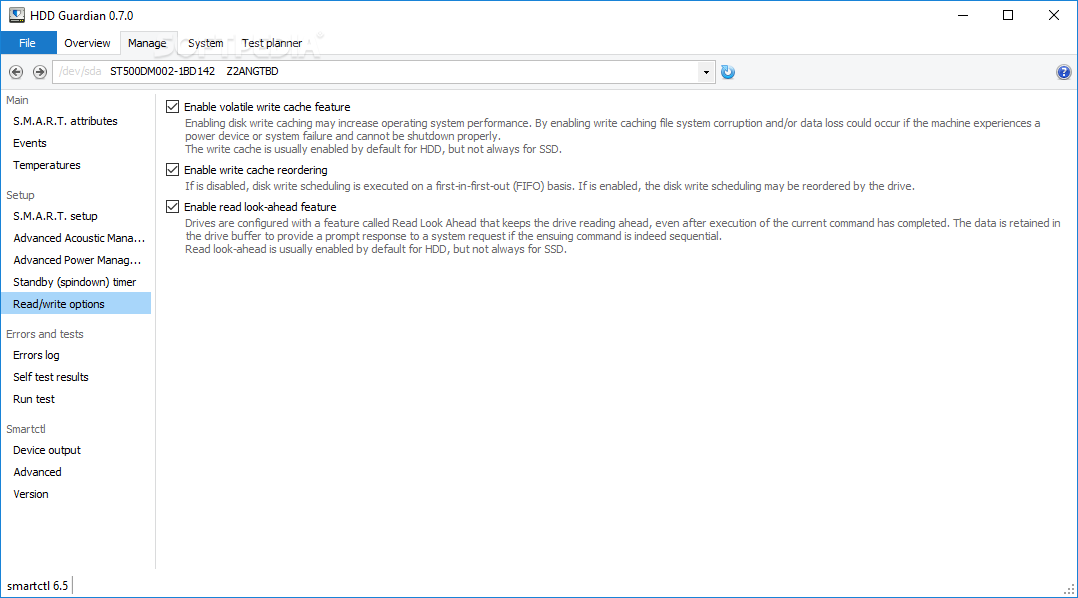This screenshot has width=1078, height=598.
Task: Open help via the blue question icon
Action: (1063, 71)
